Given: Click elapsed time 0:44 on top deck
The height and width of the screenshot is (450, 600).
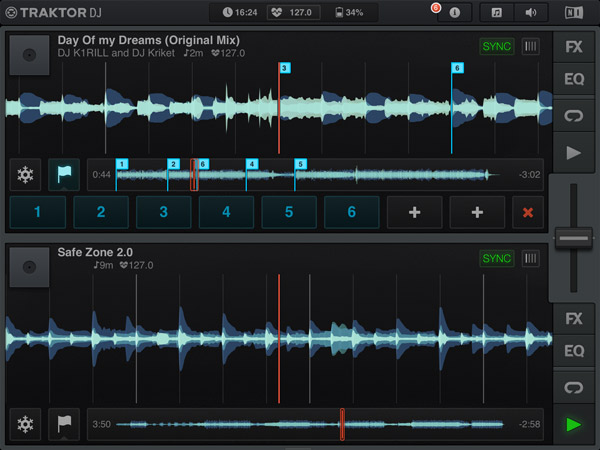Looking at the screenshot, I should click(101, 175).
